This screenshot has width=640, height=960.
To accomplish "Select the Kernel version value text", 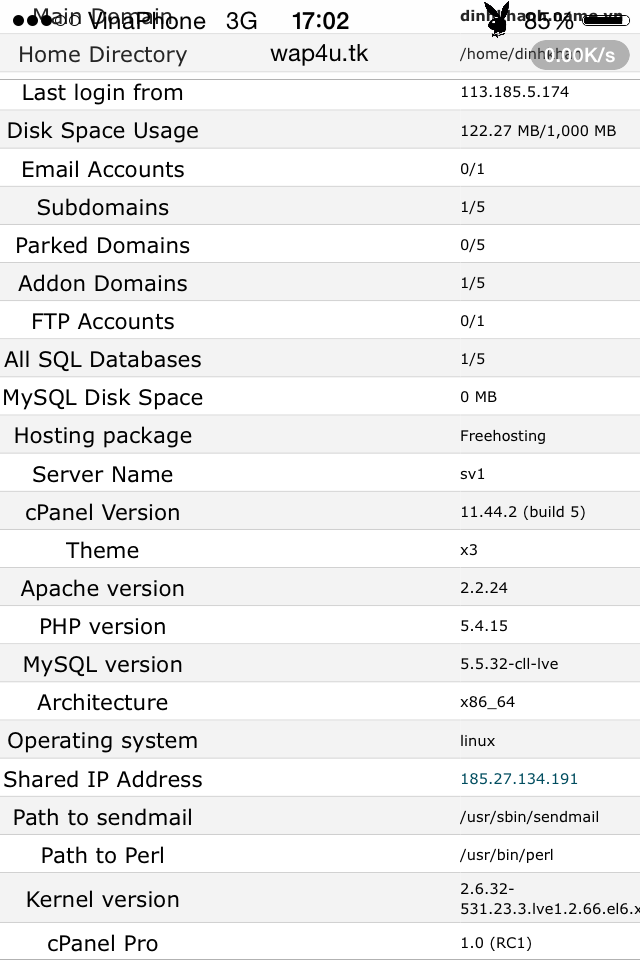I will pyautogui.click(x=544, y=899).
